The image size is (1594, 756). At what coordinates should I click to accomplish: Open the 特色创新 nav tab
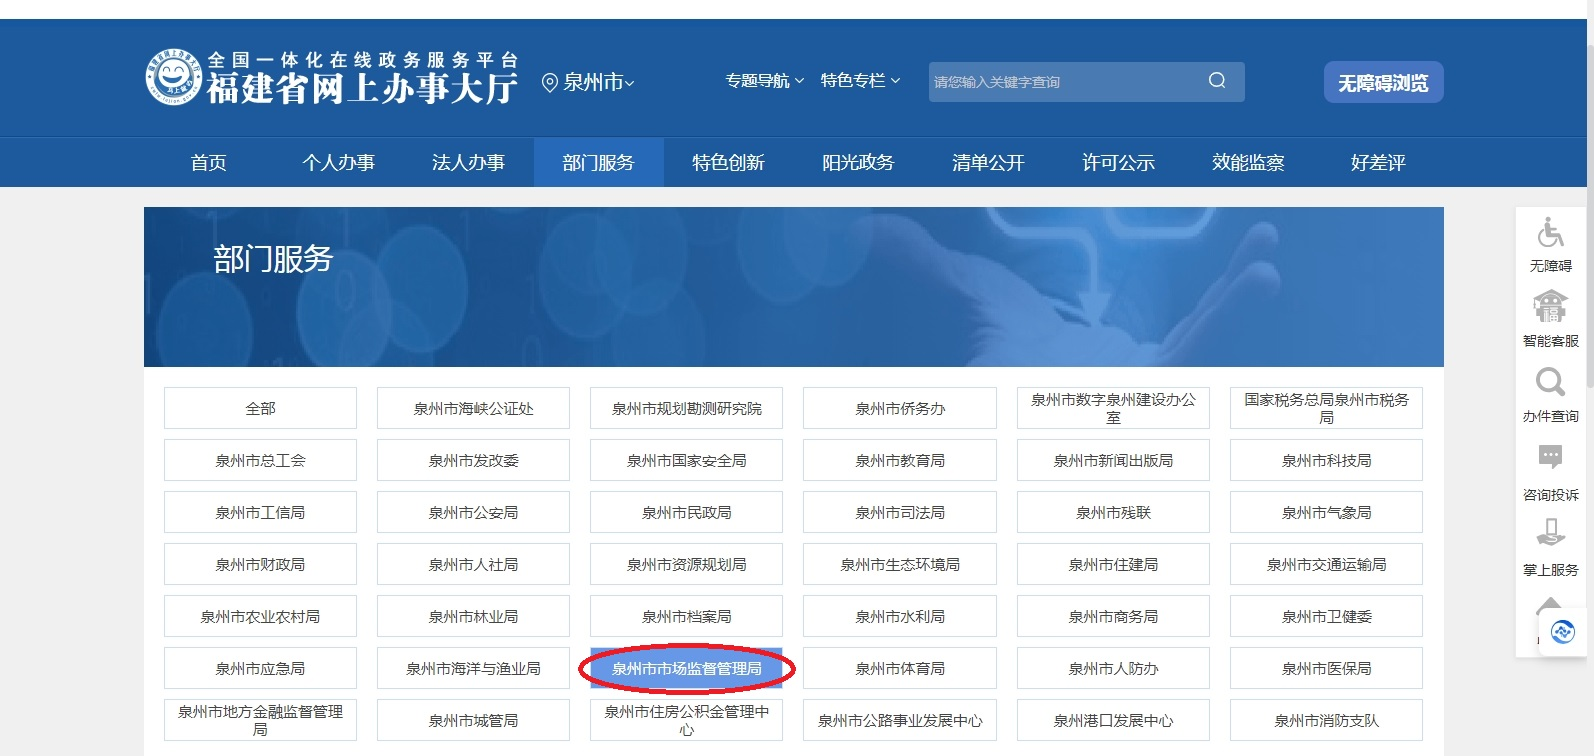pyautogui.click(x=729, y=162)
